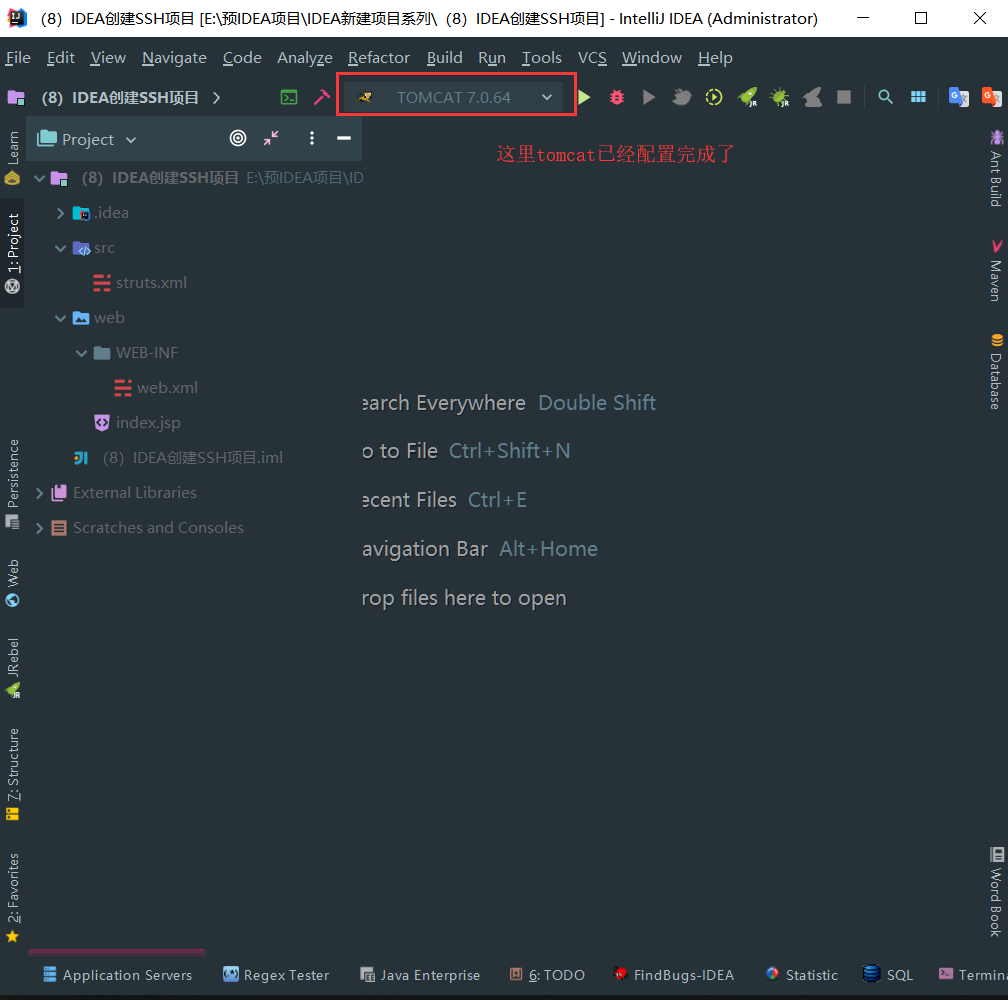Open the Tools menu
Viewport: 1008px width, 1000px height.
pos(541,58)
